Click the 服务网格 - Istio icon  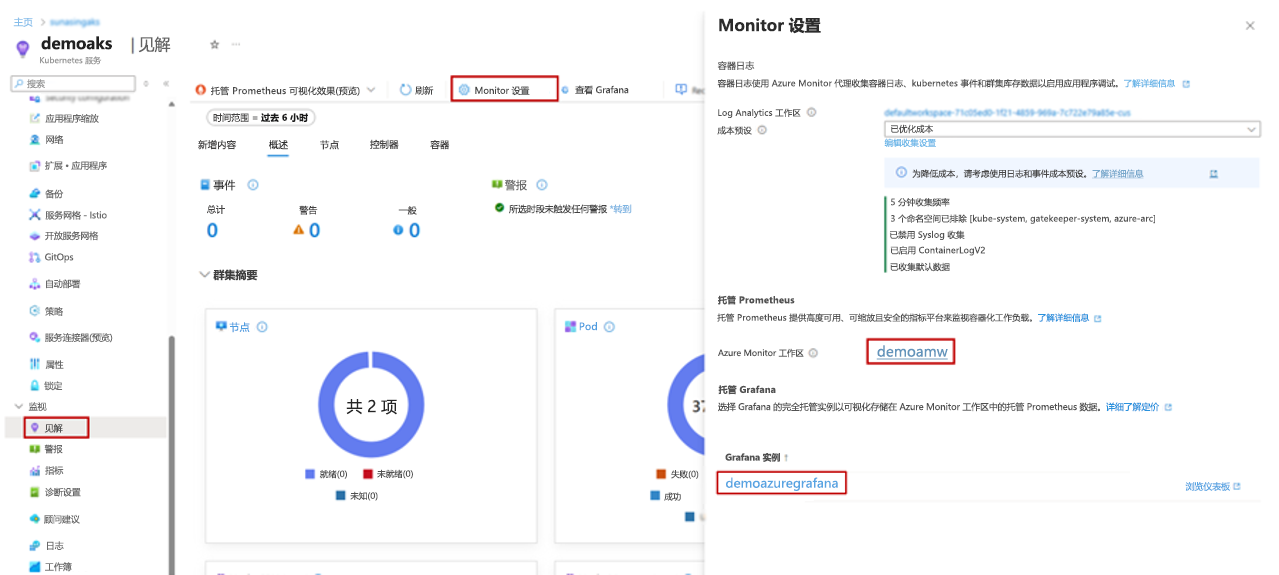(35, 215)
